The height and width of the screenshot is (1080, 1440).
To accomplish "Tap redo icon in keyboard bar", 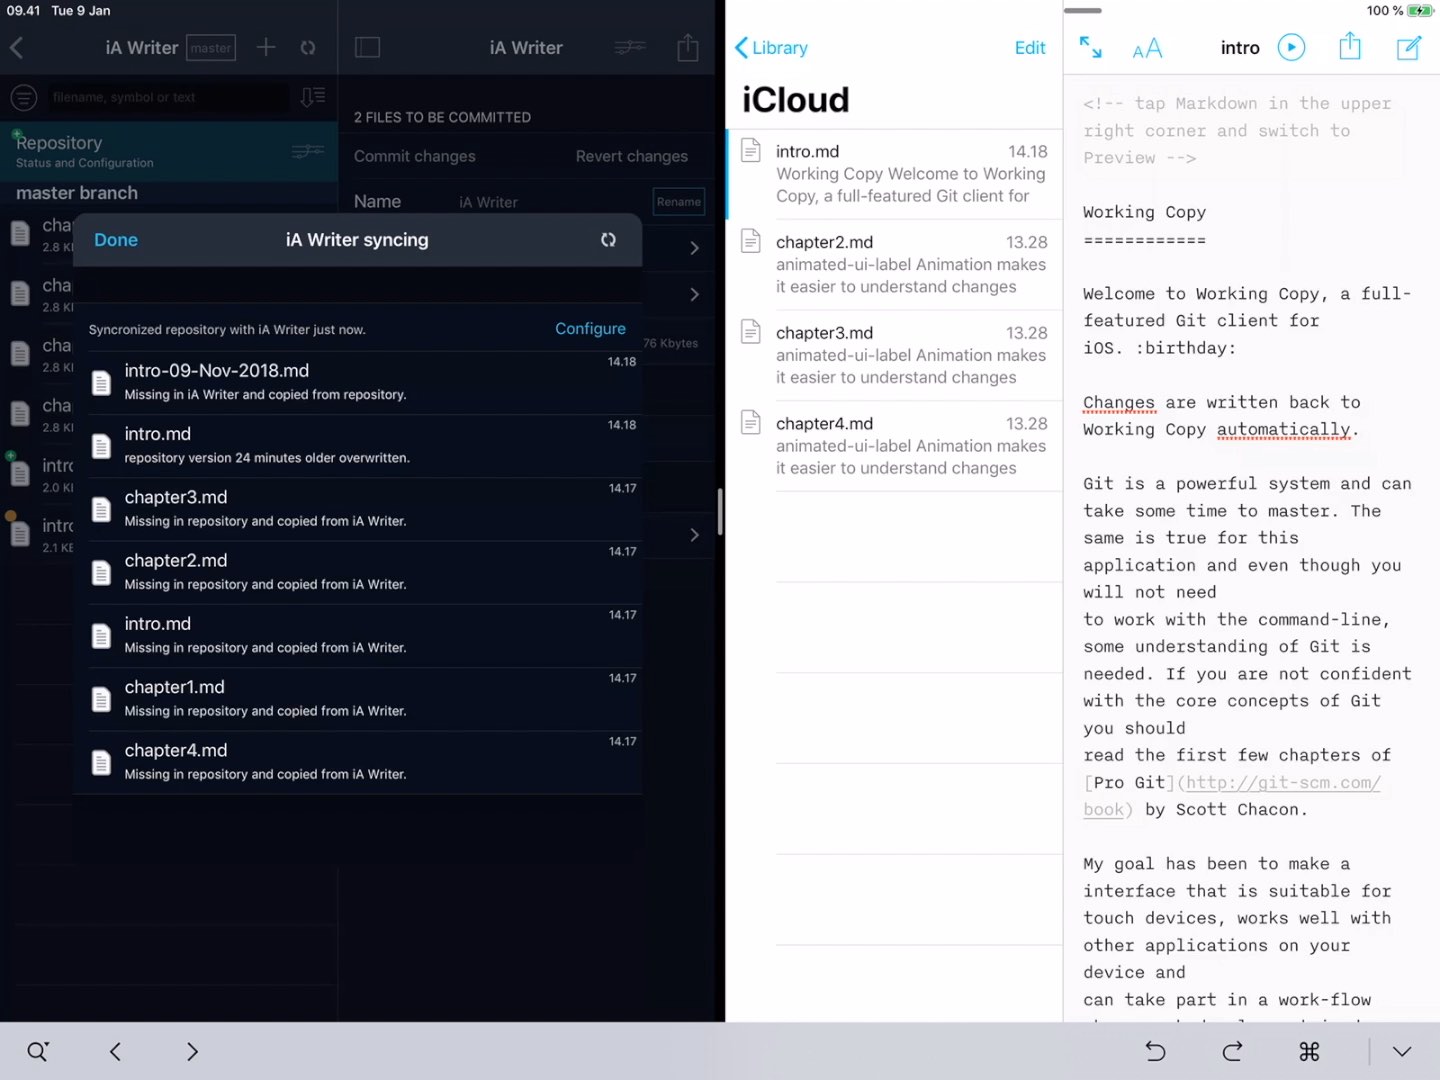I will [x=1232, y=1051].
